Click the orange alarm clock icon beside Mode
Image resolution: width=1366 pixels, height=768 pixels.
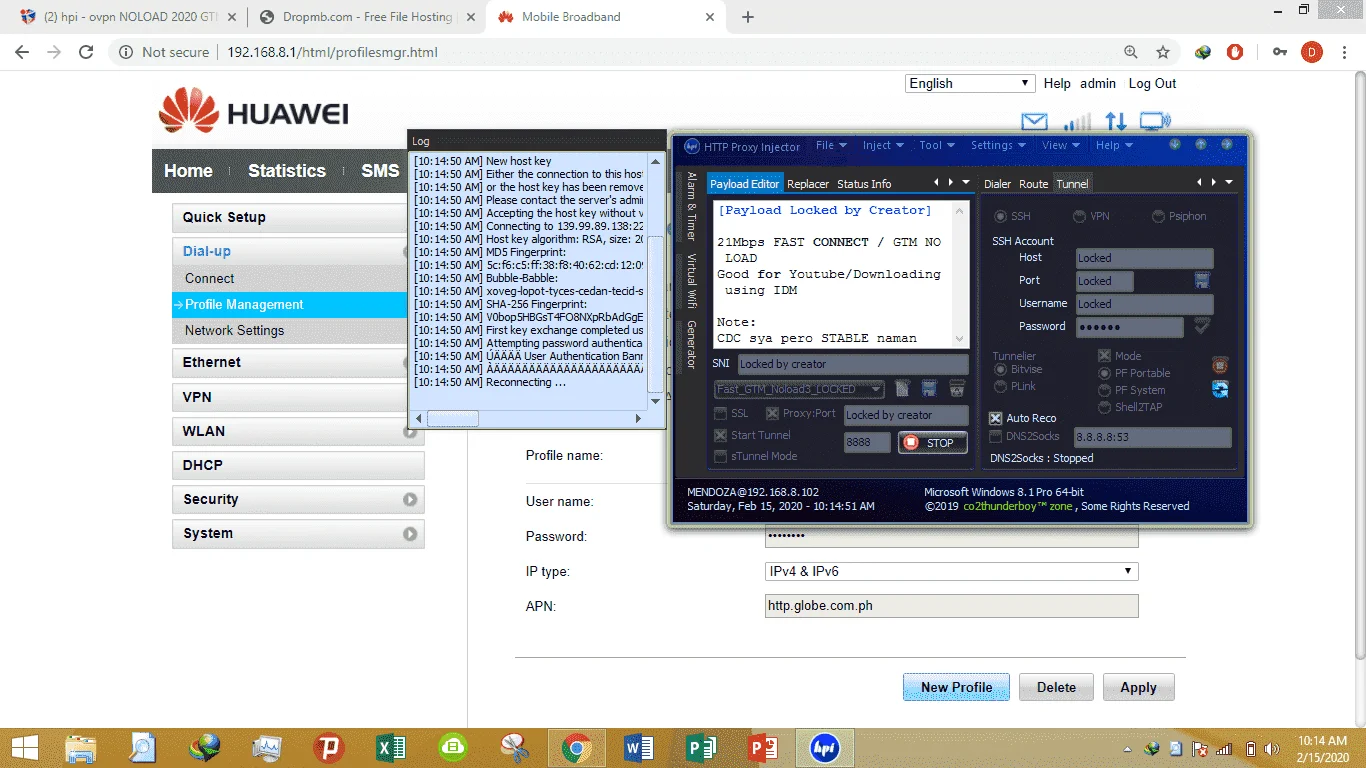coord(1219,365)
